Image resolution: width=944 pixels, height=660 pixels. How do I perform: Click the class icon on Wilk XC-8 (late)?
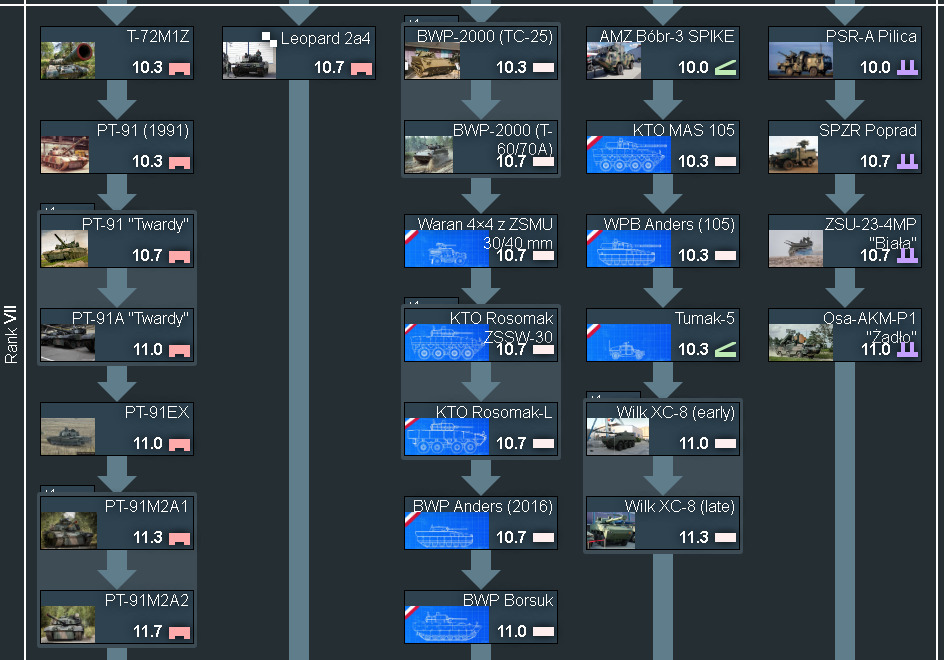pyautogui.click(x=725, y=537)
